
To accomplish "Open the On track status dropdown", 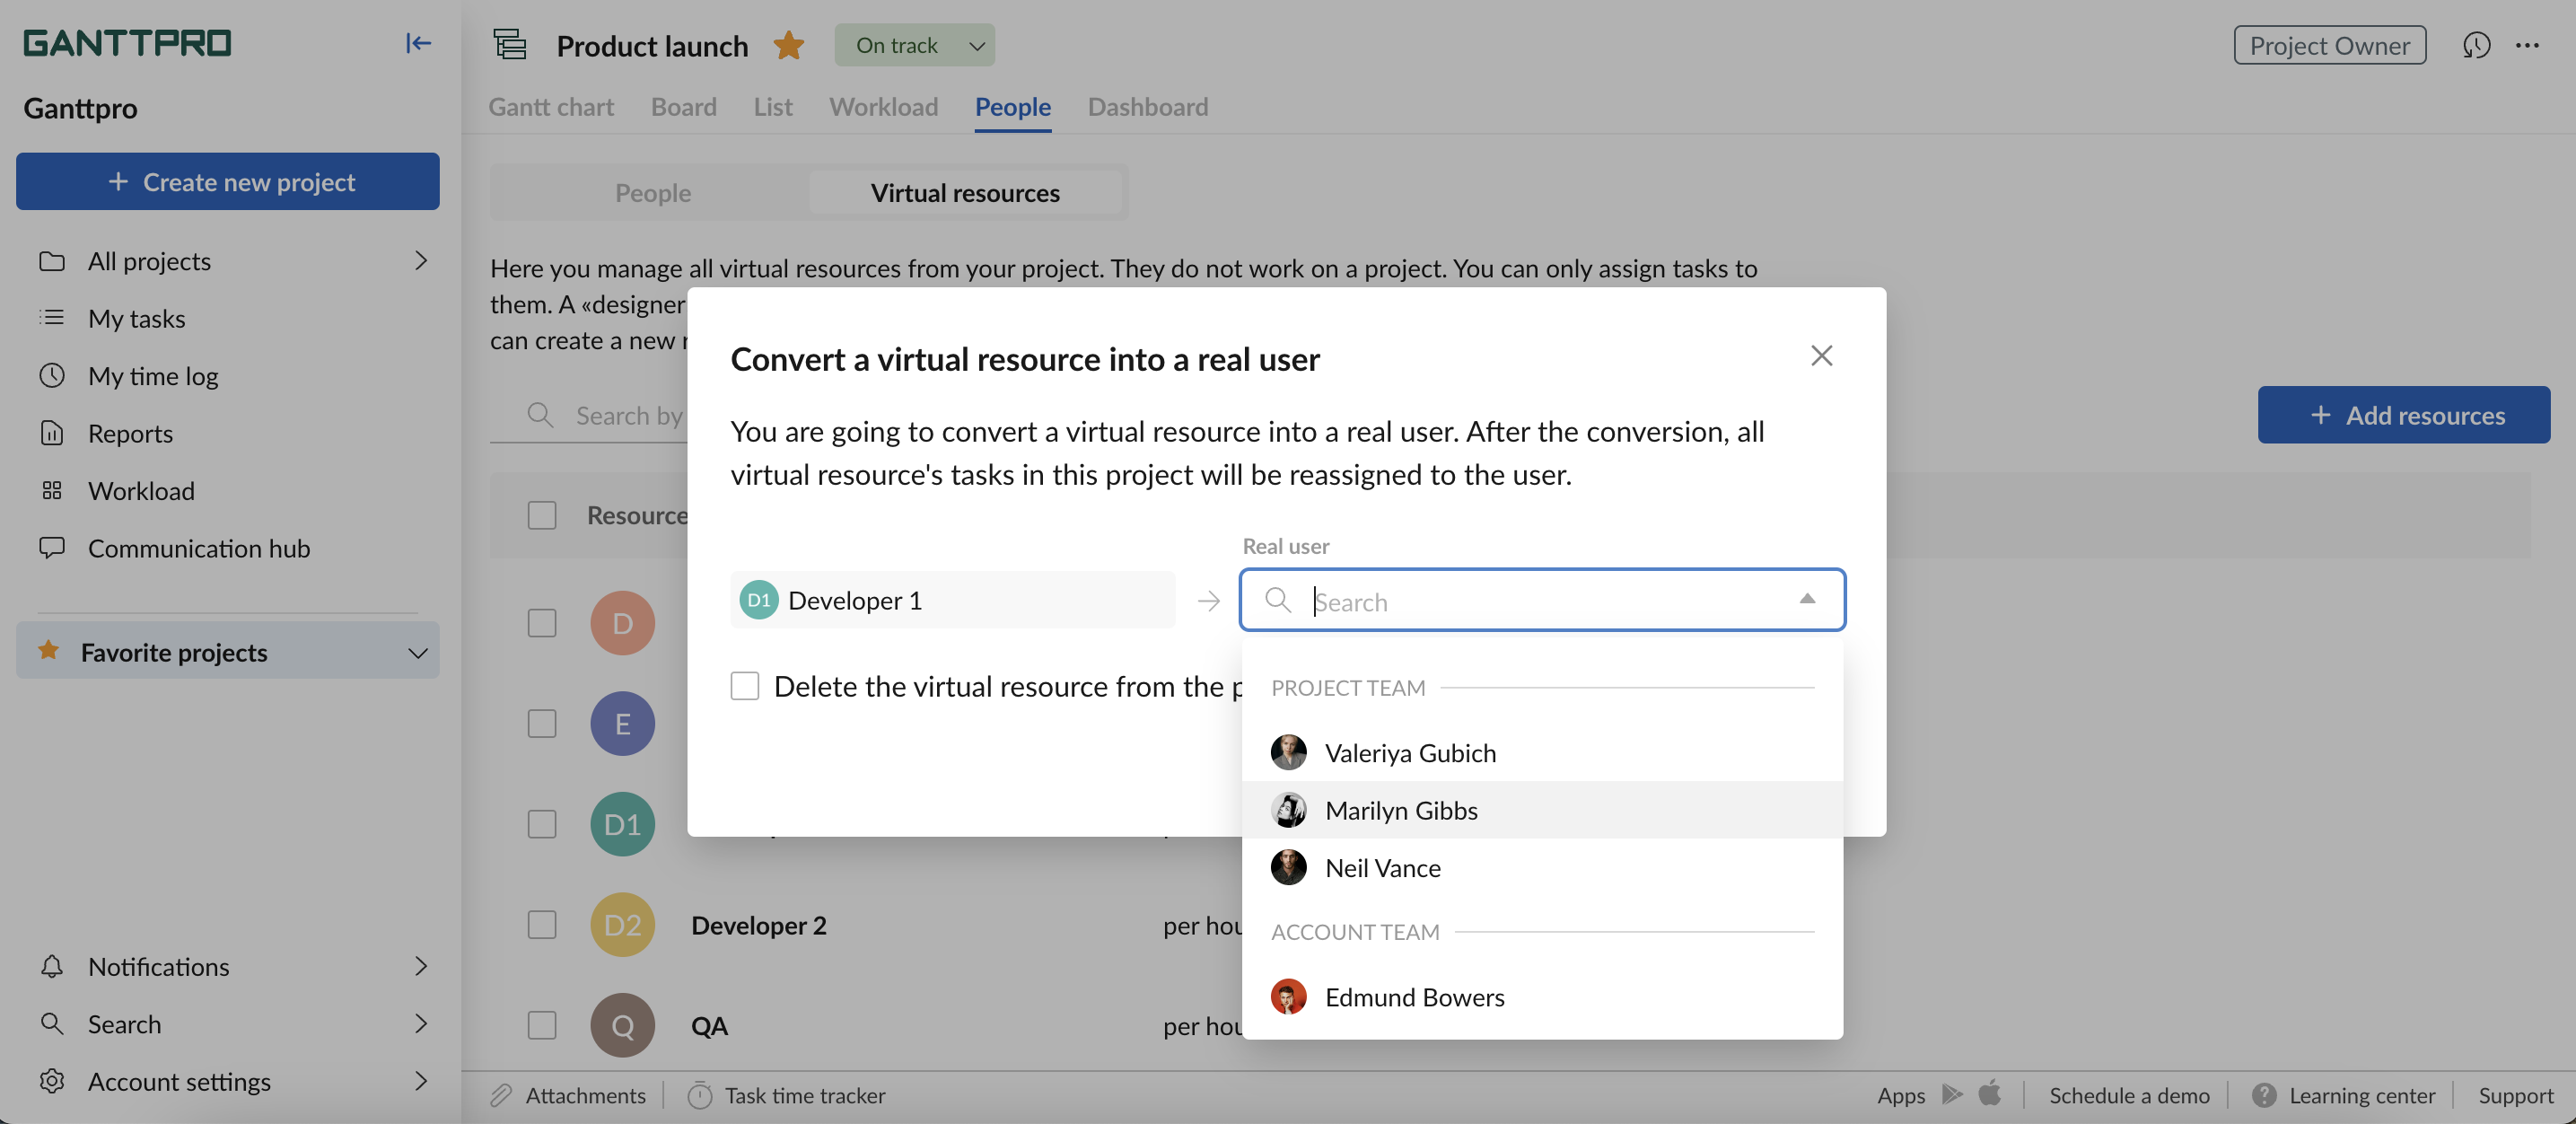I will tap(914, 45).
